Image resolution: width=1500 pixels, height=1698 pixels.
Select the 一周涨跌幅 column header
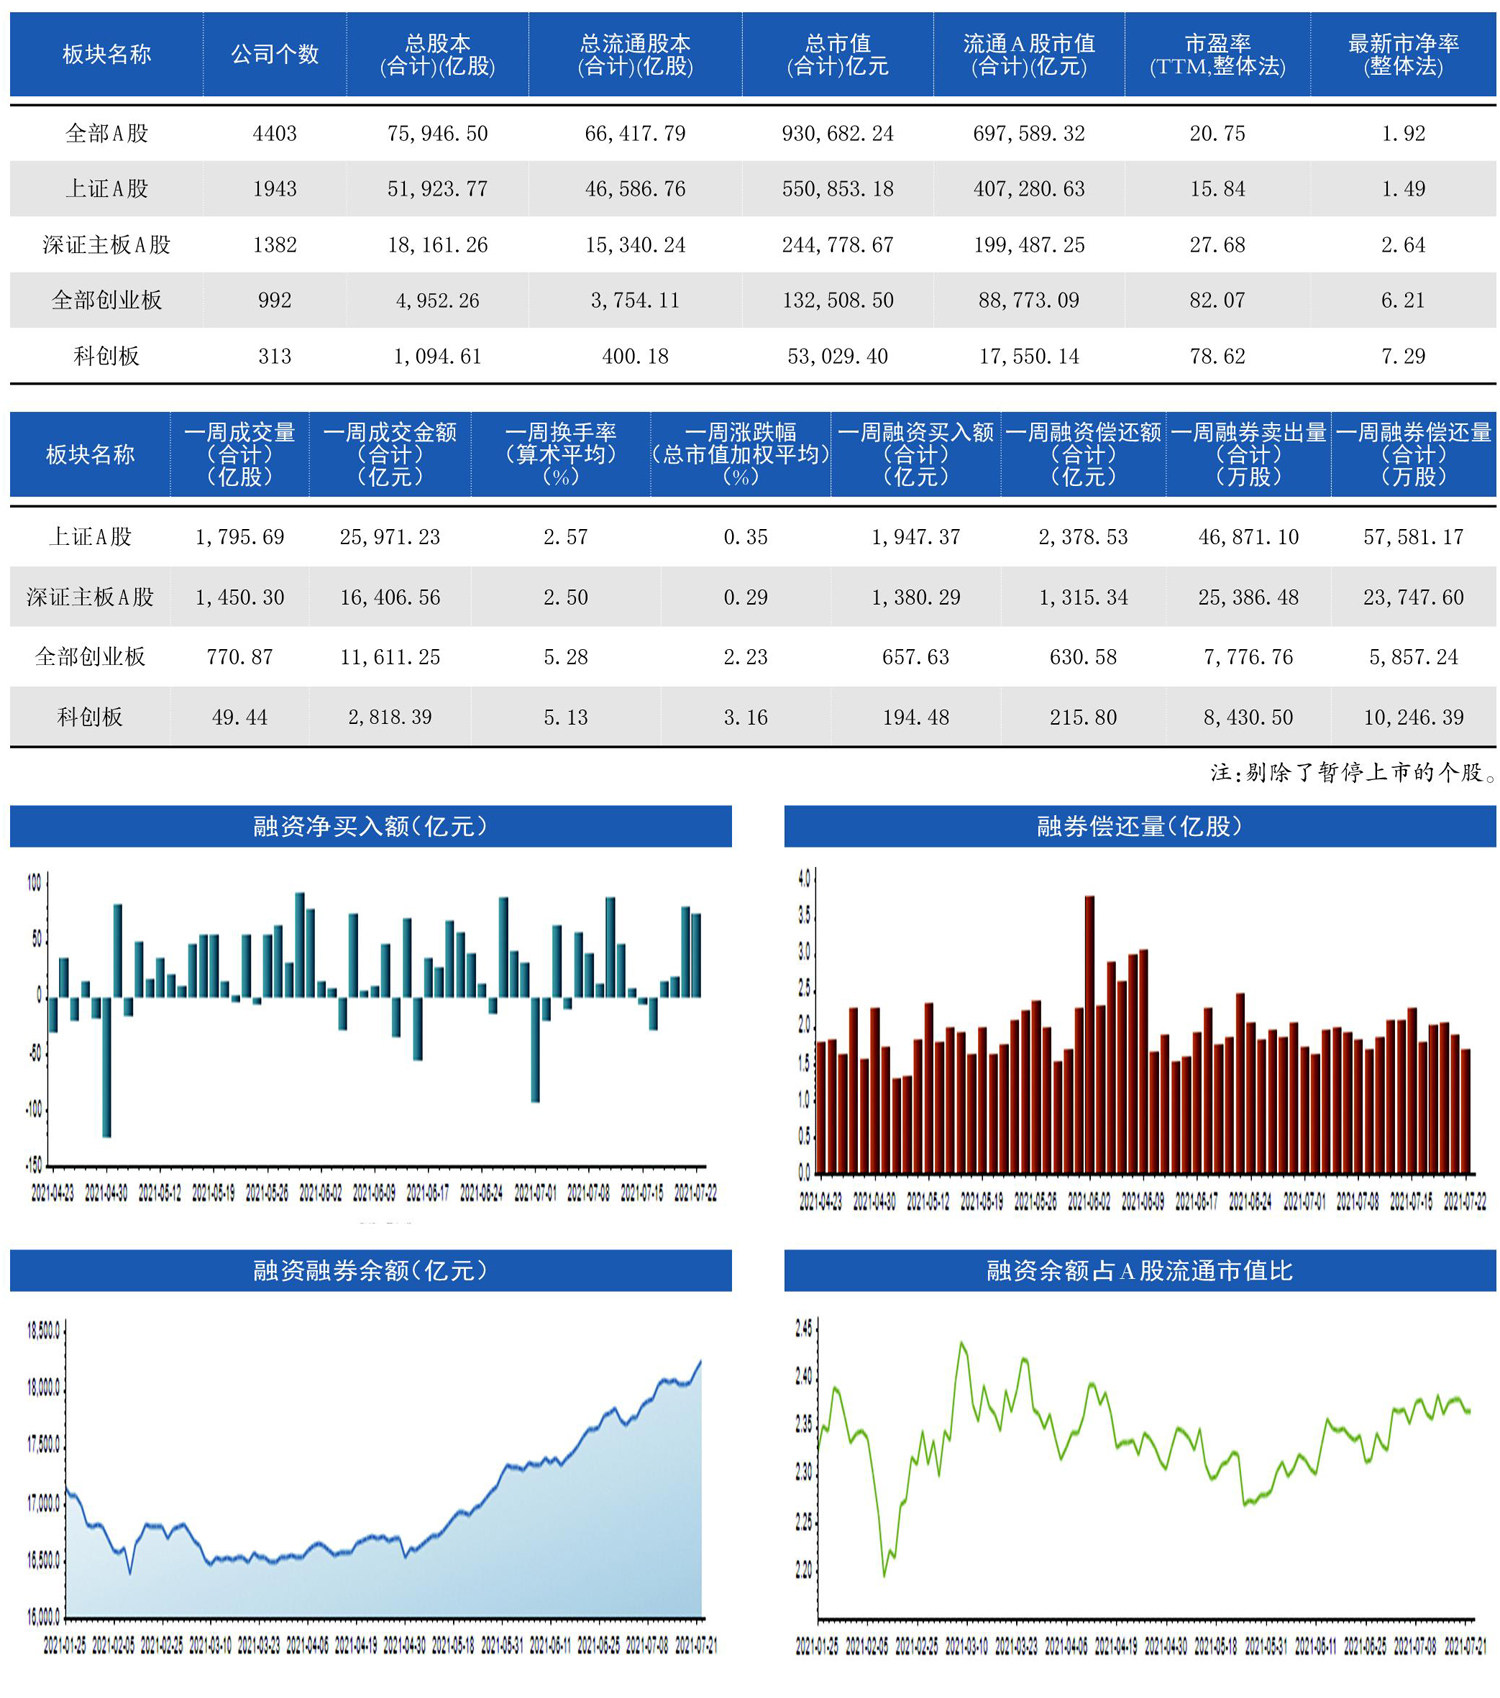tap(740, 454)
